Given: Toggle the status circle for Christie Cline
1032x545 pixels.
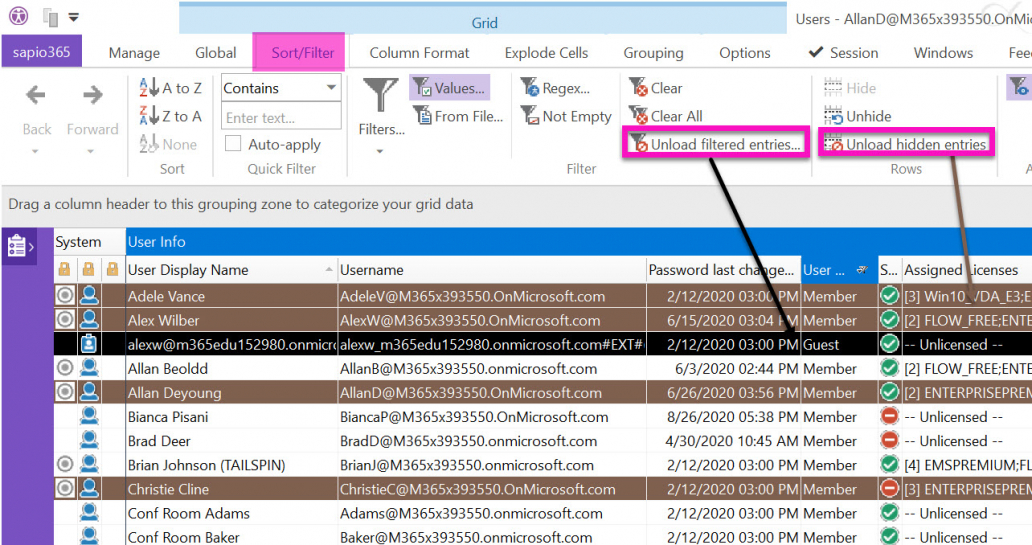Looking at the screenshot, I should (x=64, y=488).
